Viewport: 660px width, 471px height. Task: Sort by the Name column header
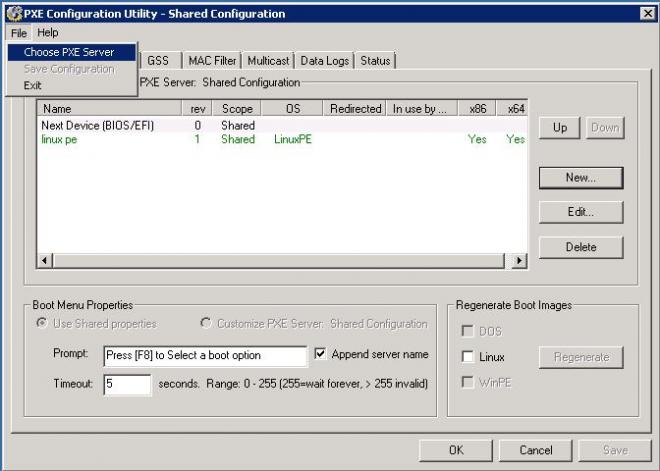tap(109, 109)
